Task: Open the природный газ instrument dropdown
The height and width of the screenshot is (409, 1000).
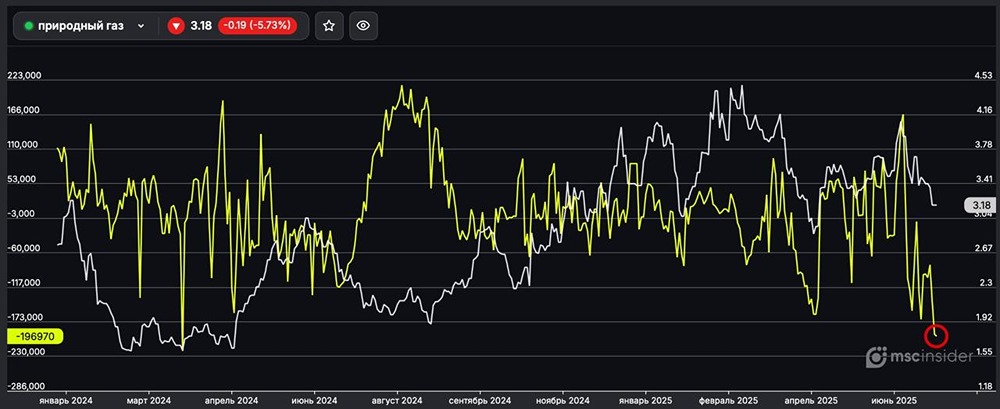Action: tap(85, 26)
